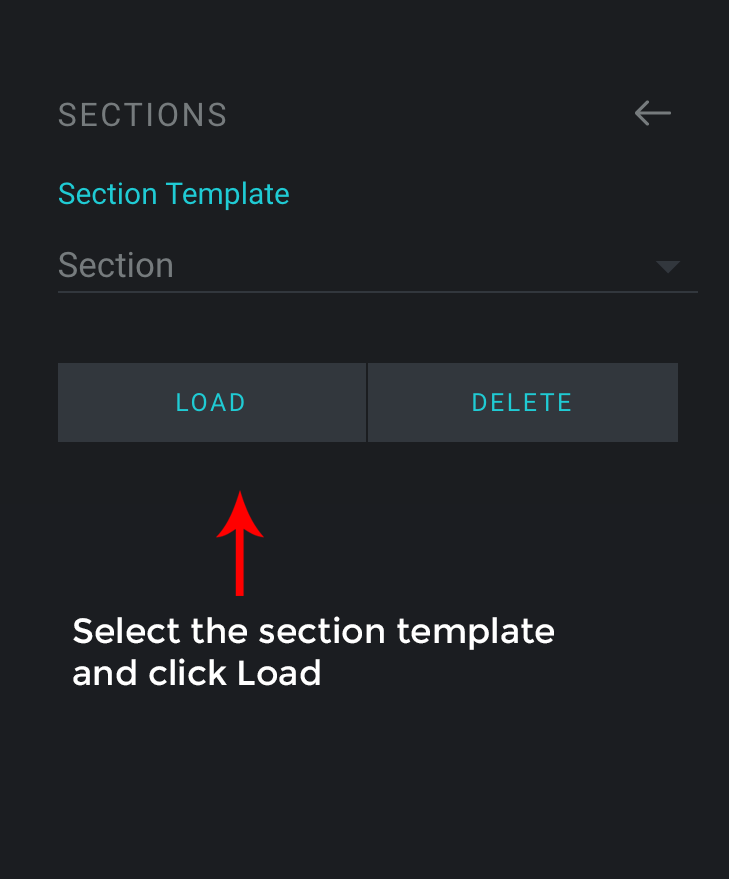Expand the Section Template selector field
Screen dimensions: 729x879
[377, 266]
